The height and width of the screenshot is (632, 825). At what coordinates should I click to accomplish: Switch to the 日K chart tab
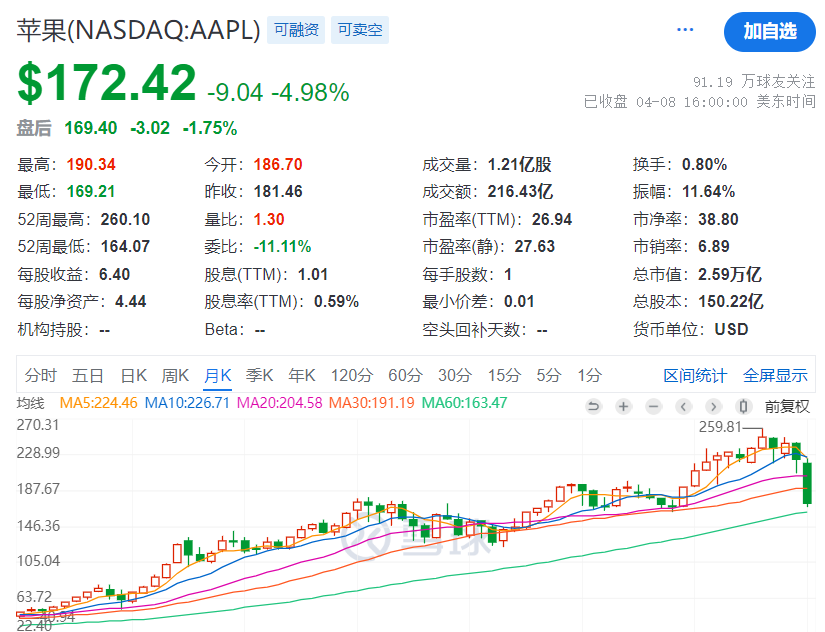coord(134,376)
